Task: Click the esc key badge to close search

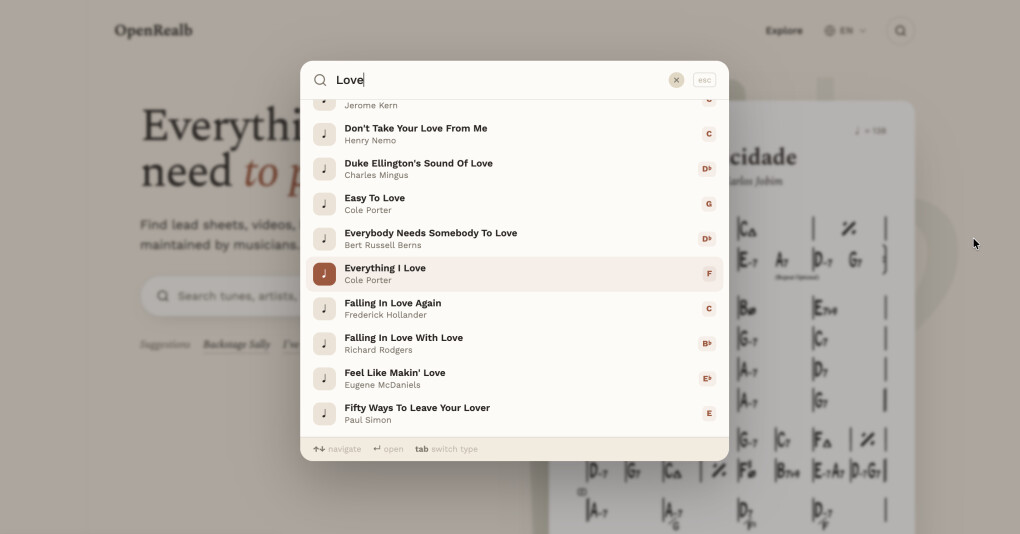Action: pos(705,80)
